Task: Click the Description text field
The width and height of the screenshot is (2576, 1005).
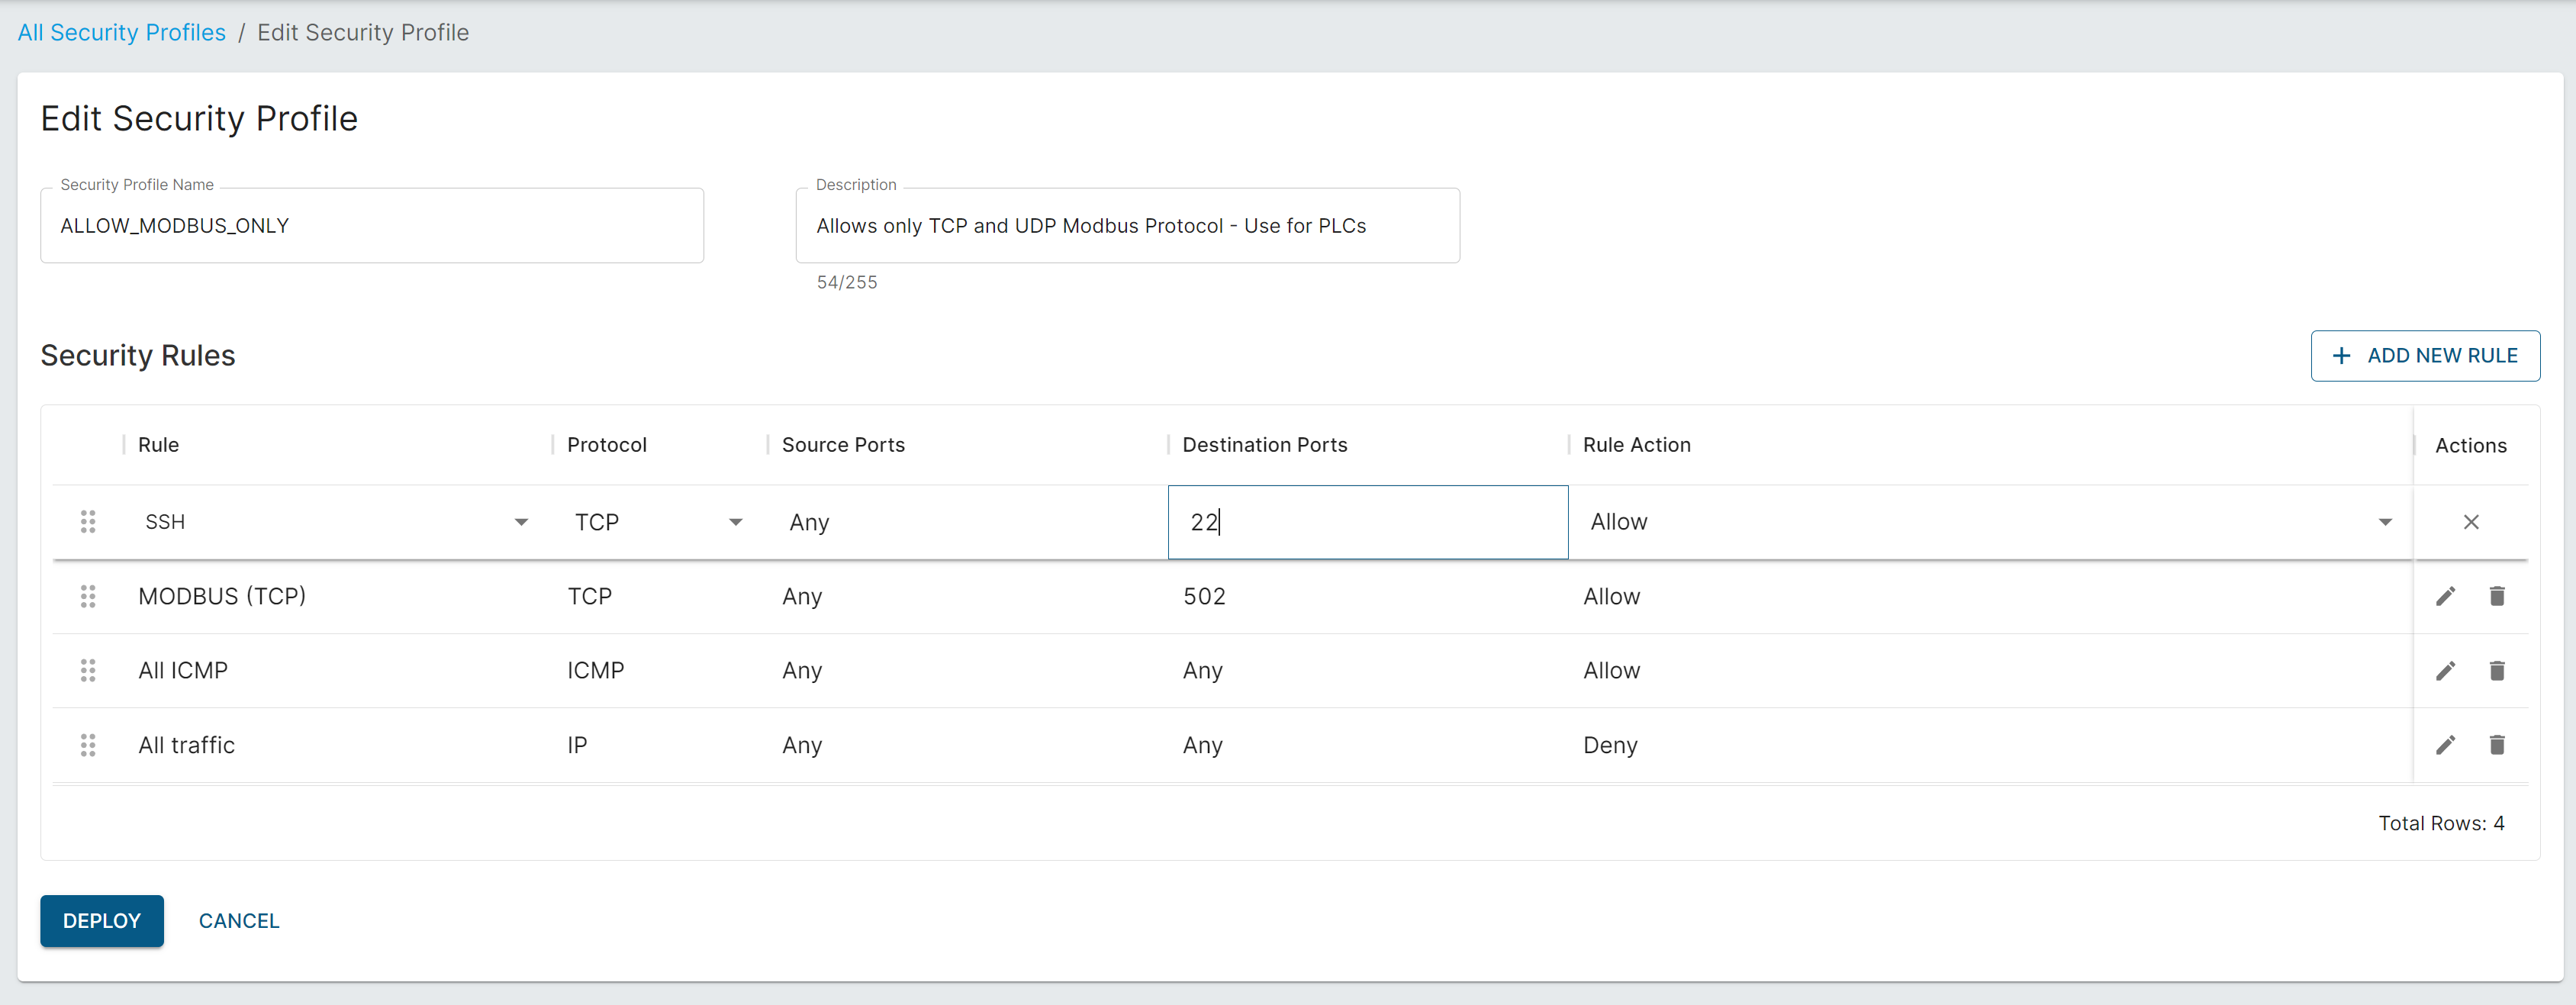Action: pyautogui.click(x=1126, y=226)
